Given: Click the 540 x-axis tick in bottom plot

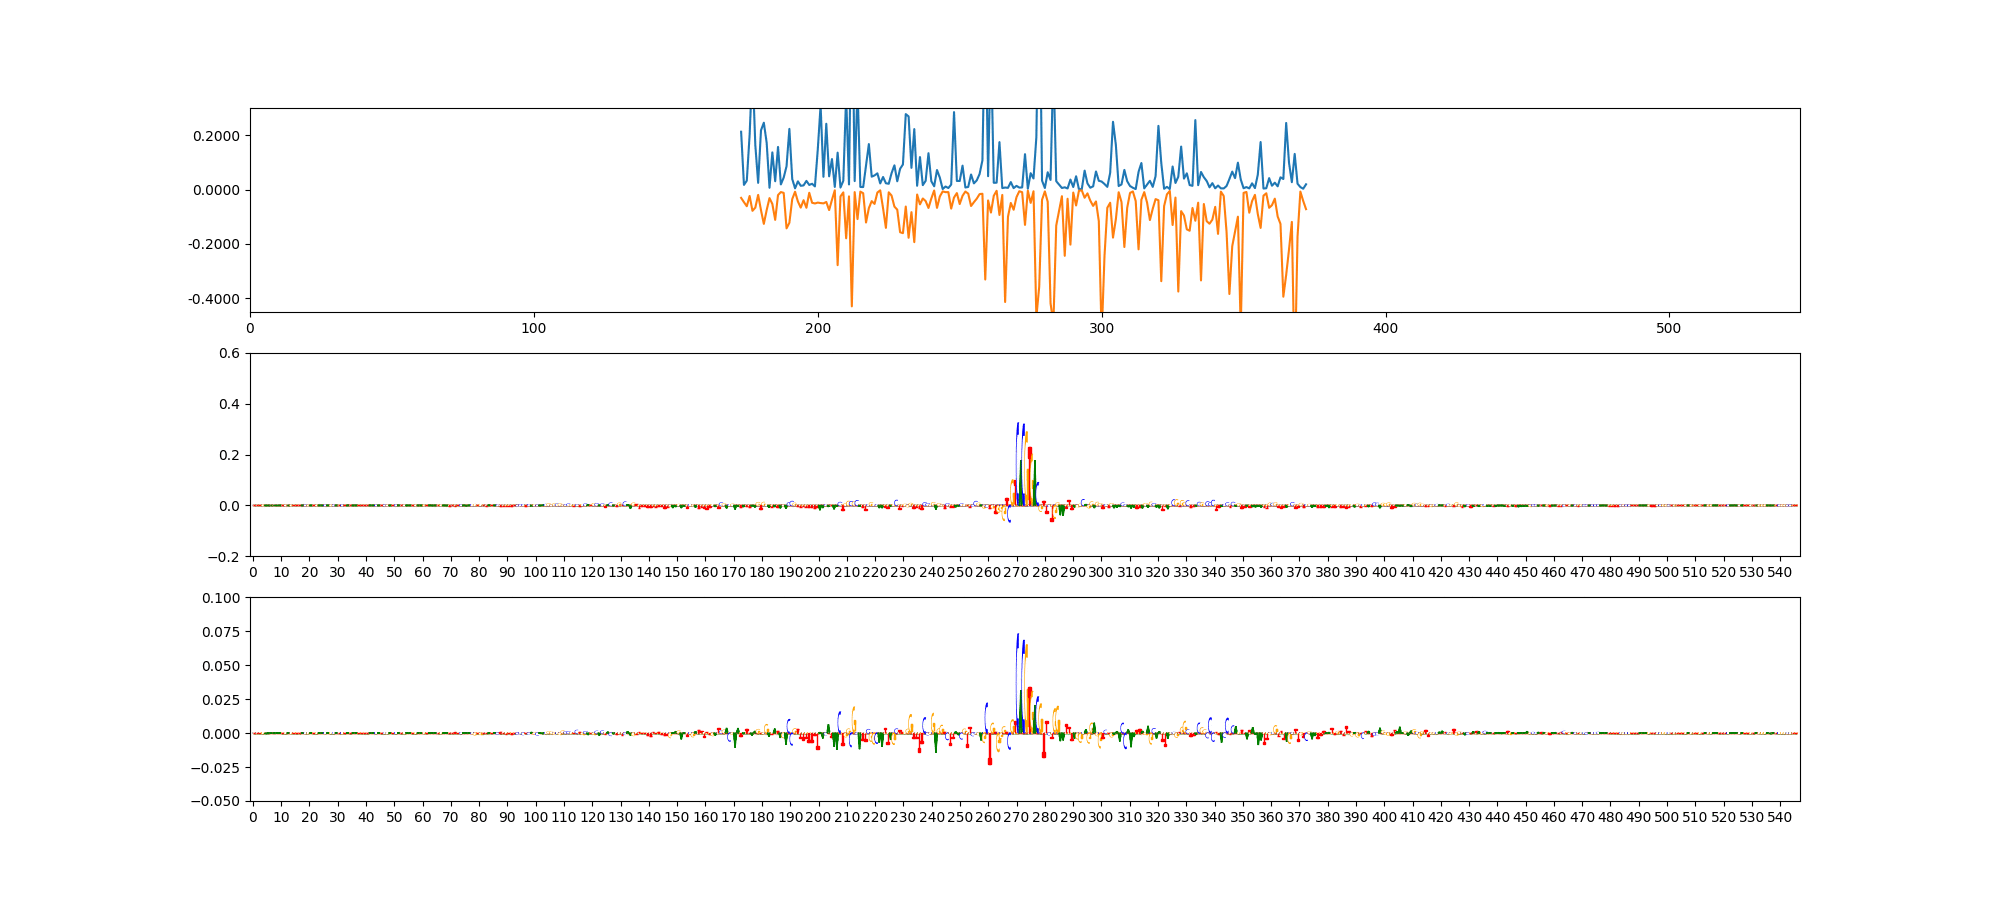Looking at the screenshot, I should (x=1780, y=817).
